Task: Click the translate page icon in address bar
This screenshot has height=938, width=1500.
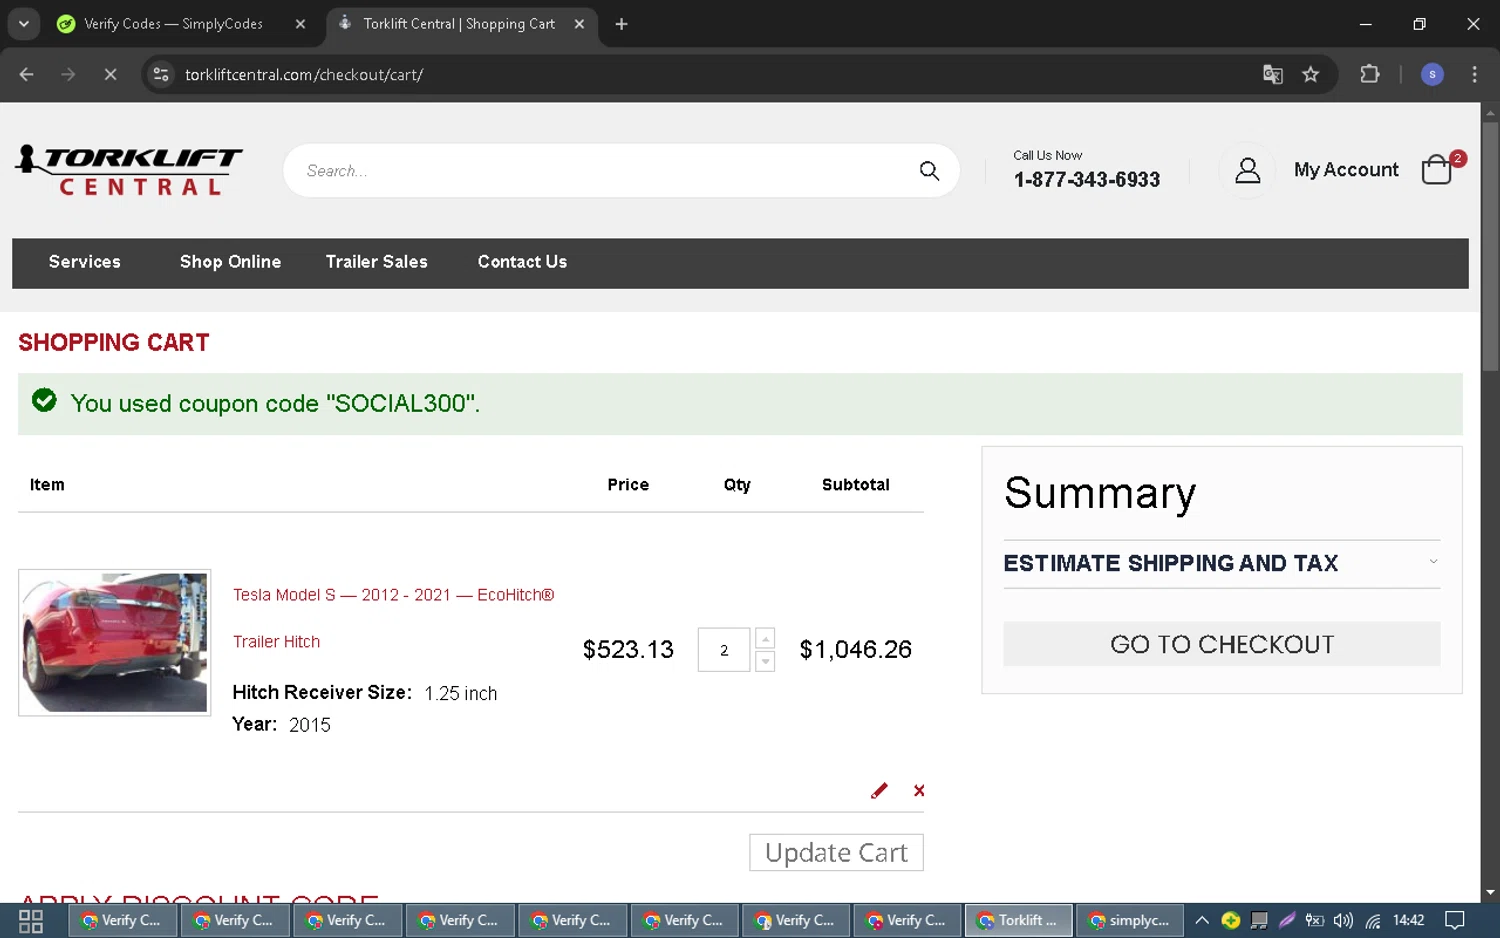Action: tap(1272, 74)
